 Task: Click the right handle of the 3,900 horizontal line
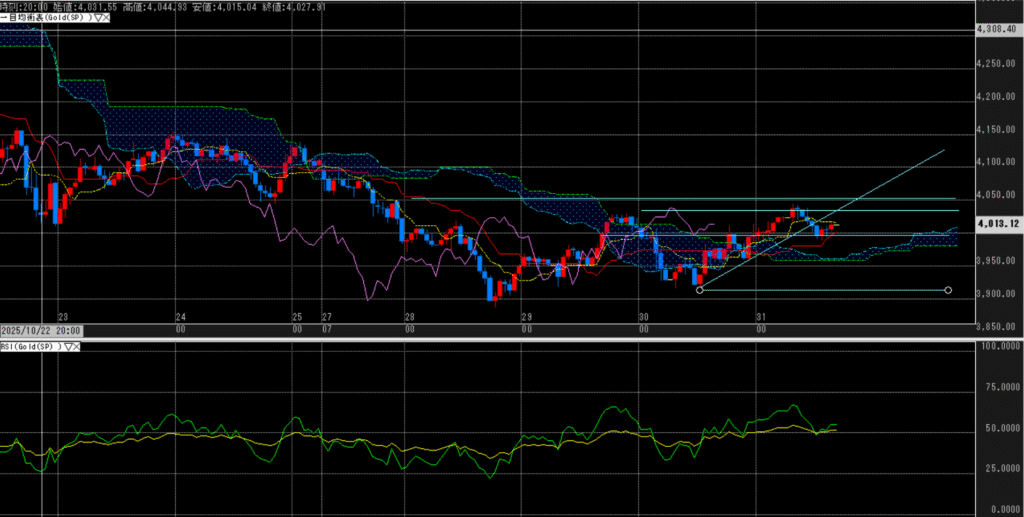(x=948, y=291)
